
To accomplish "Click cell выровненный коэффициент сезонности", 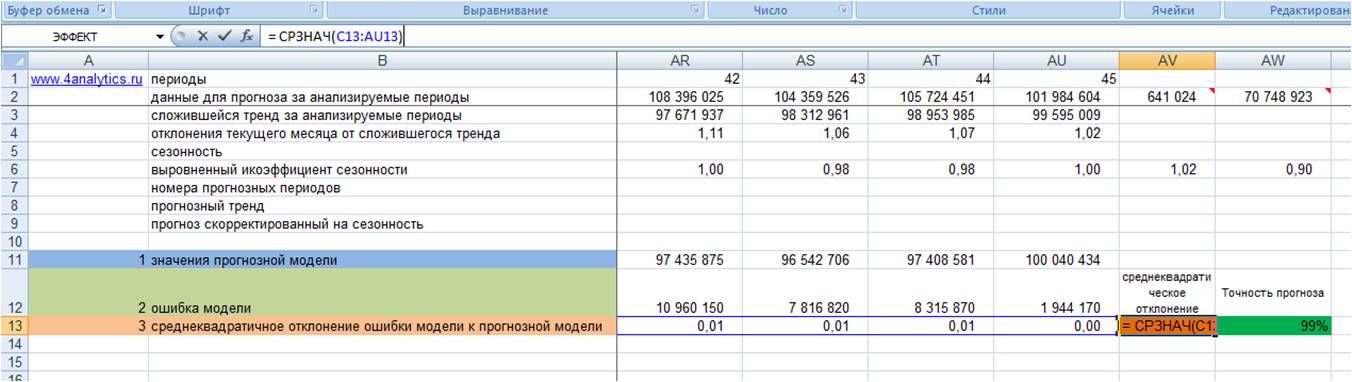I will coord(382,170).
